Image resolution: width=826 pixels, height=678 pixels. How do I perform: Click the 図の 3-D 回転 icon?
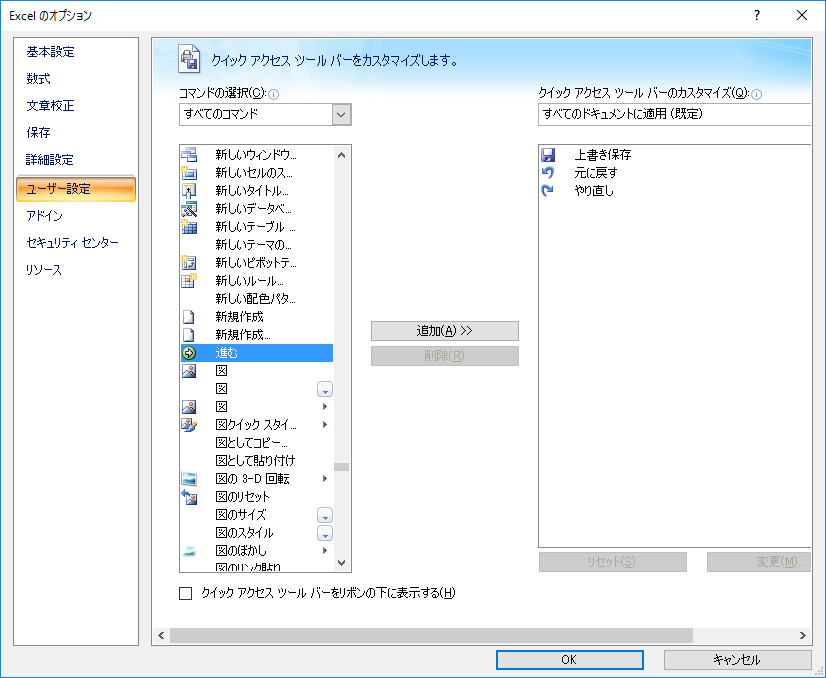[x=189, y=478]
